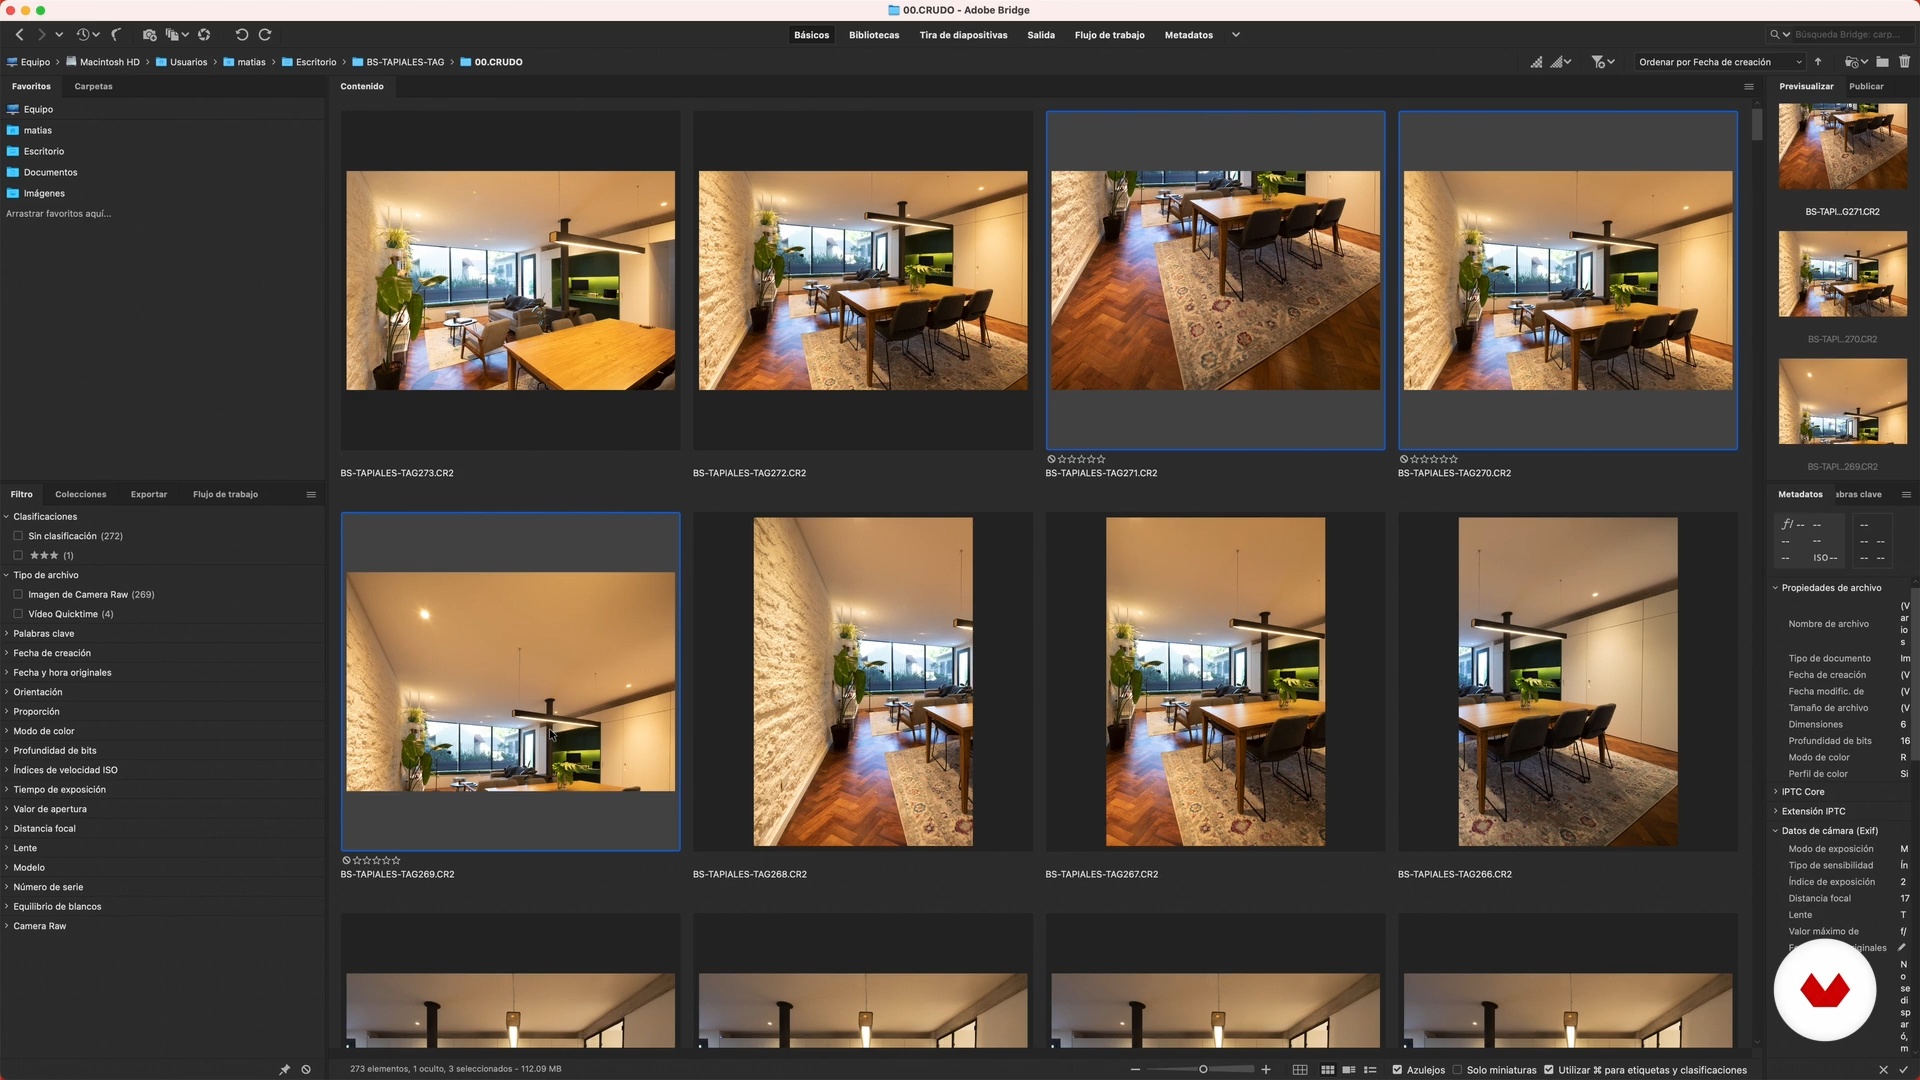This screenshot has width=1920, height=1080.
Task: Delete item with trash icon
Action: click(1904, 62)
